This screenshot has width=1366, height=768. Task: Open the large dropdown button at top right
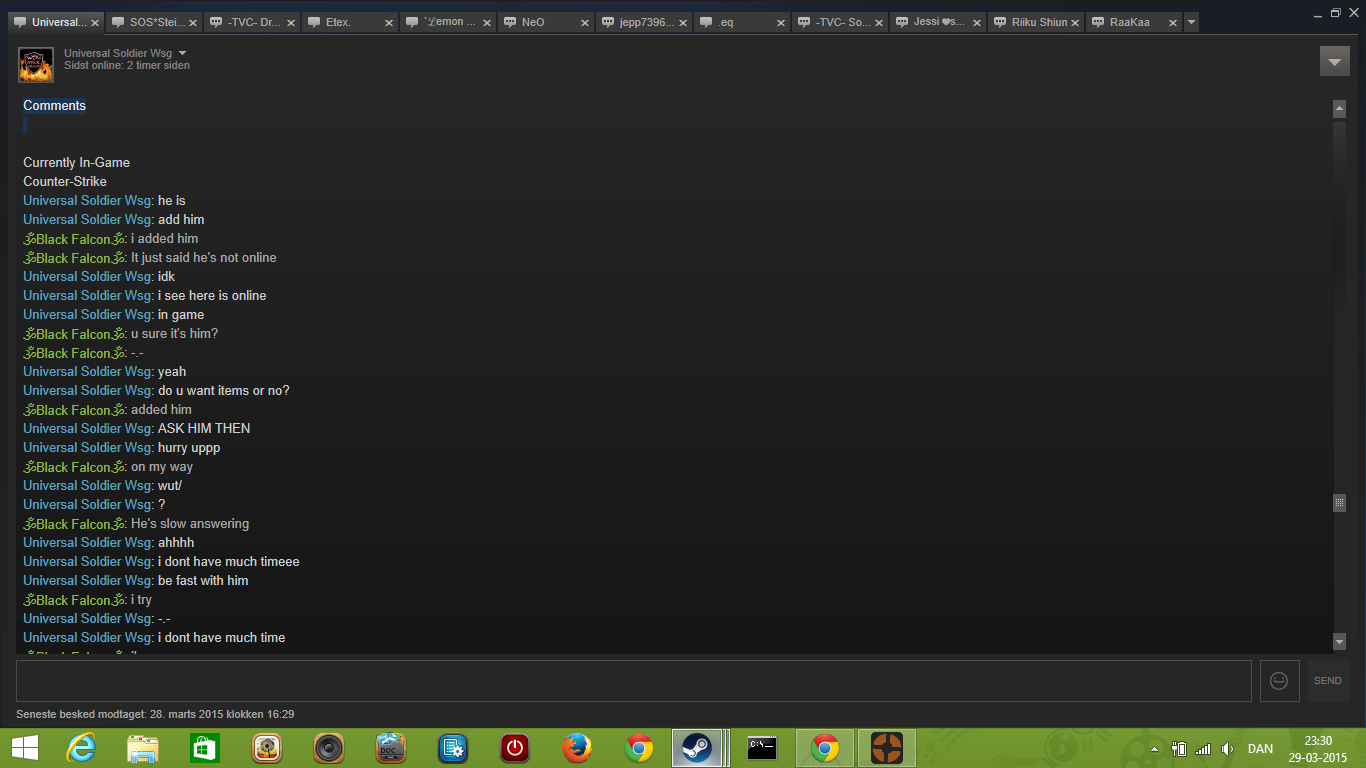[x=1334, y=61]
